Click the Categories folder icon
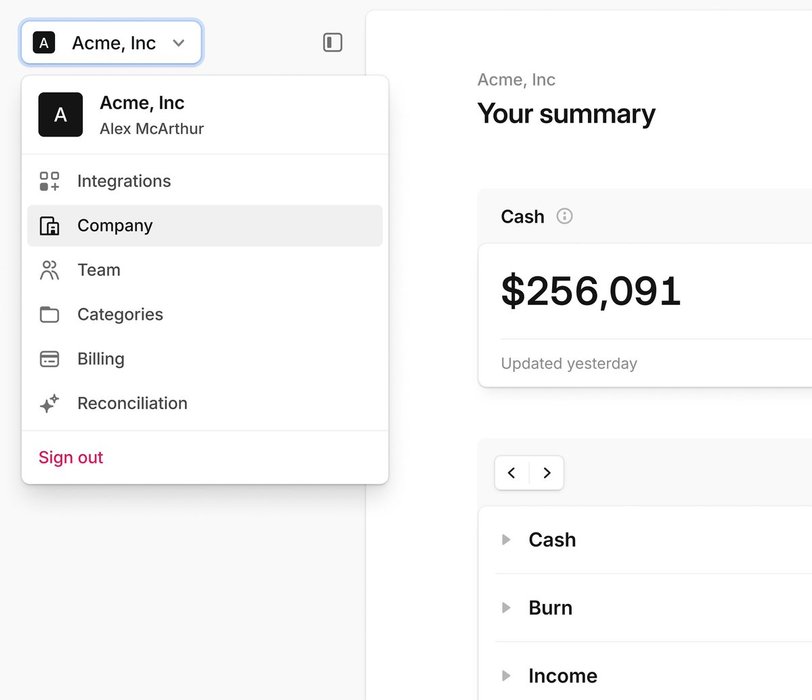Image resolution: width=812 pixels, height=700 pixels. (x=49, y=315)
